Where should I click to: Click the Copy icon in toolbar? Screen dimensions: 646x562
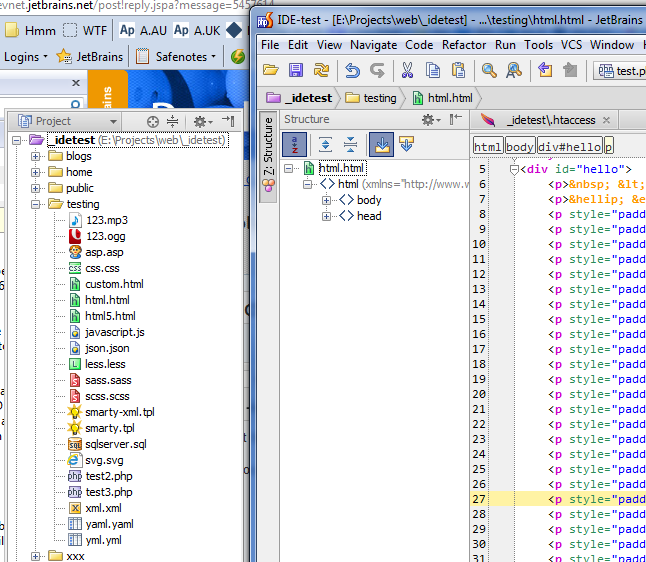pos(432,70)
